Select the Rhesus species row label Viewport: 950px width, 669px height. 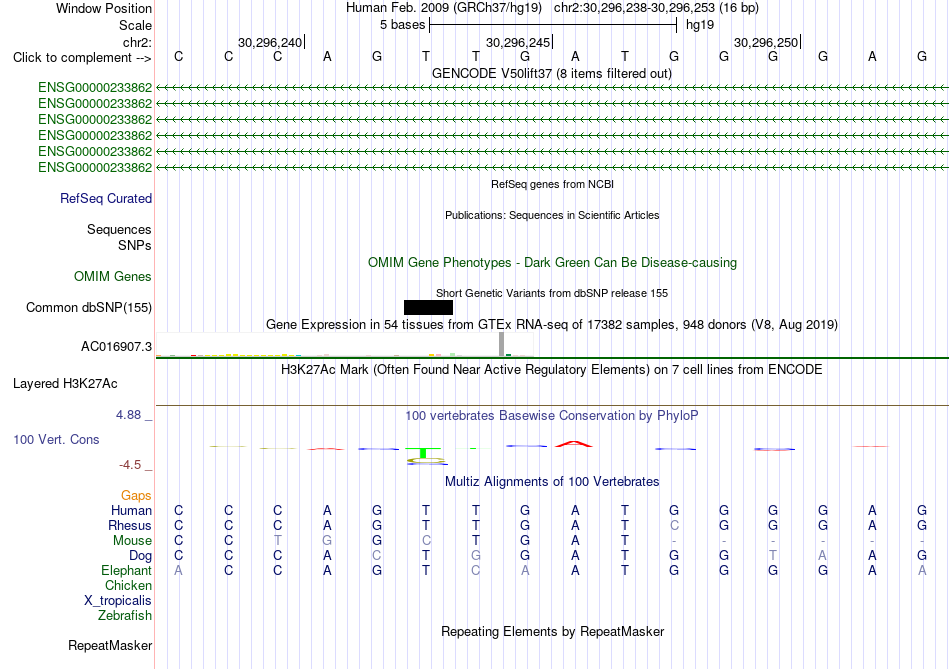(x=130, y=525)
